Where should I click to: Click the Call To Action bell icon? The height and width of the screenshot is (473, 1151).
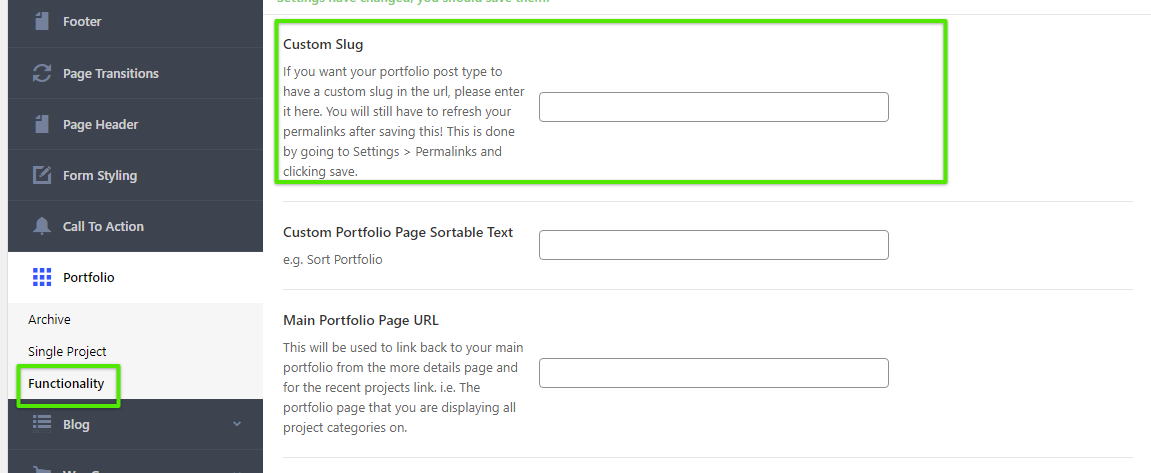coord(42,226)
